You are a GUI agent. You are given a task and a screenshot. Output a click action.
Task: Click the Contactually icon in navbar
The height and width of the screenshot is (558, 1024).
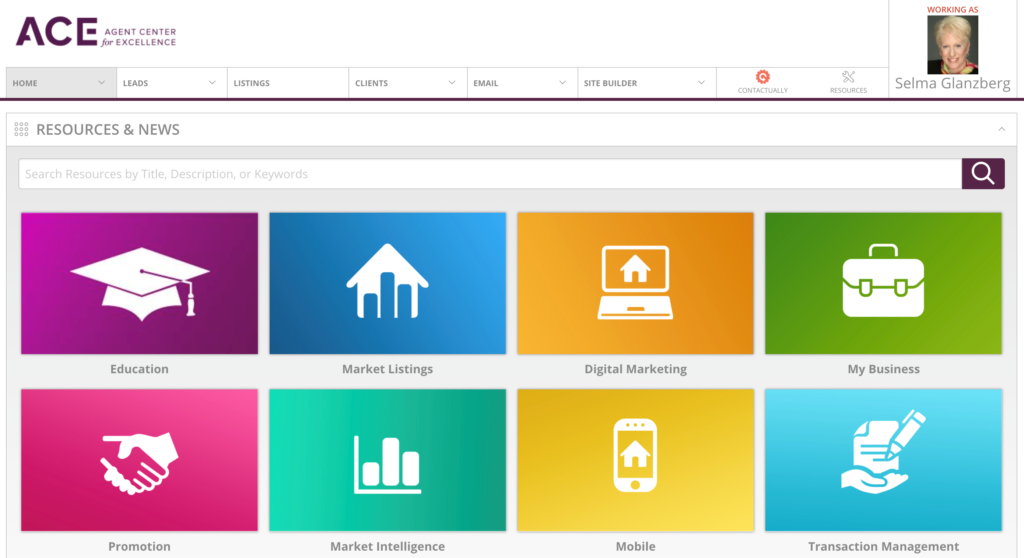point(762,78)
